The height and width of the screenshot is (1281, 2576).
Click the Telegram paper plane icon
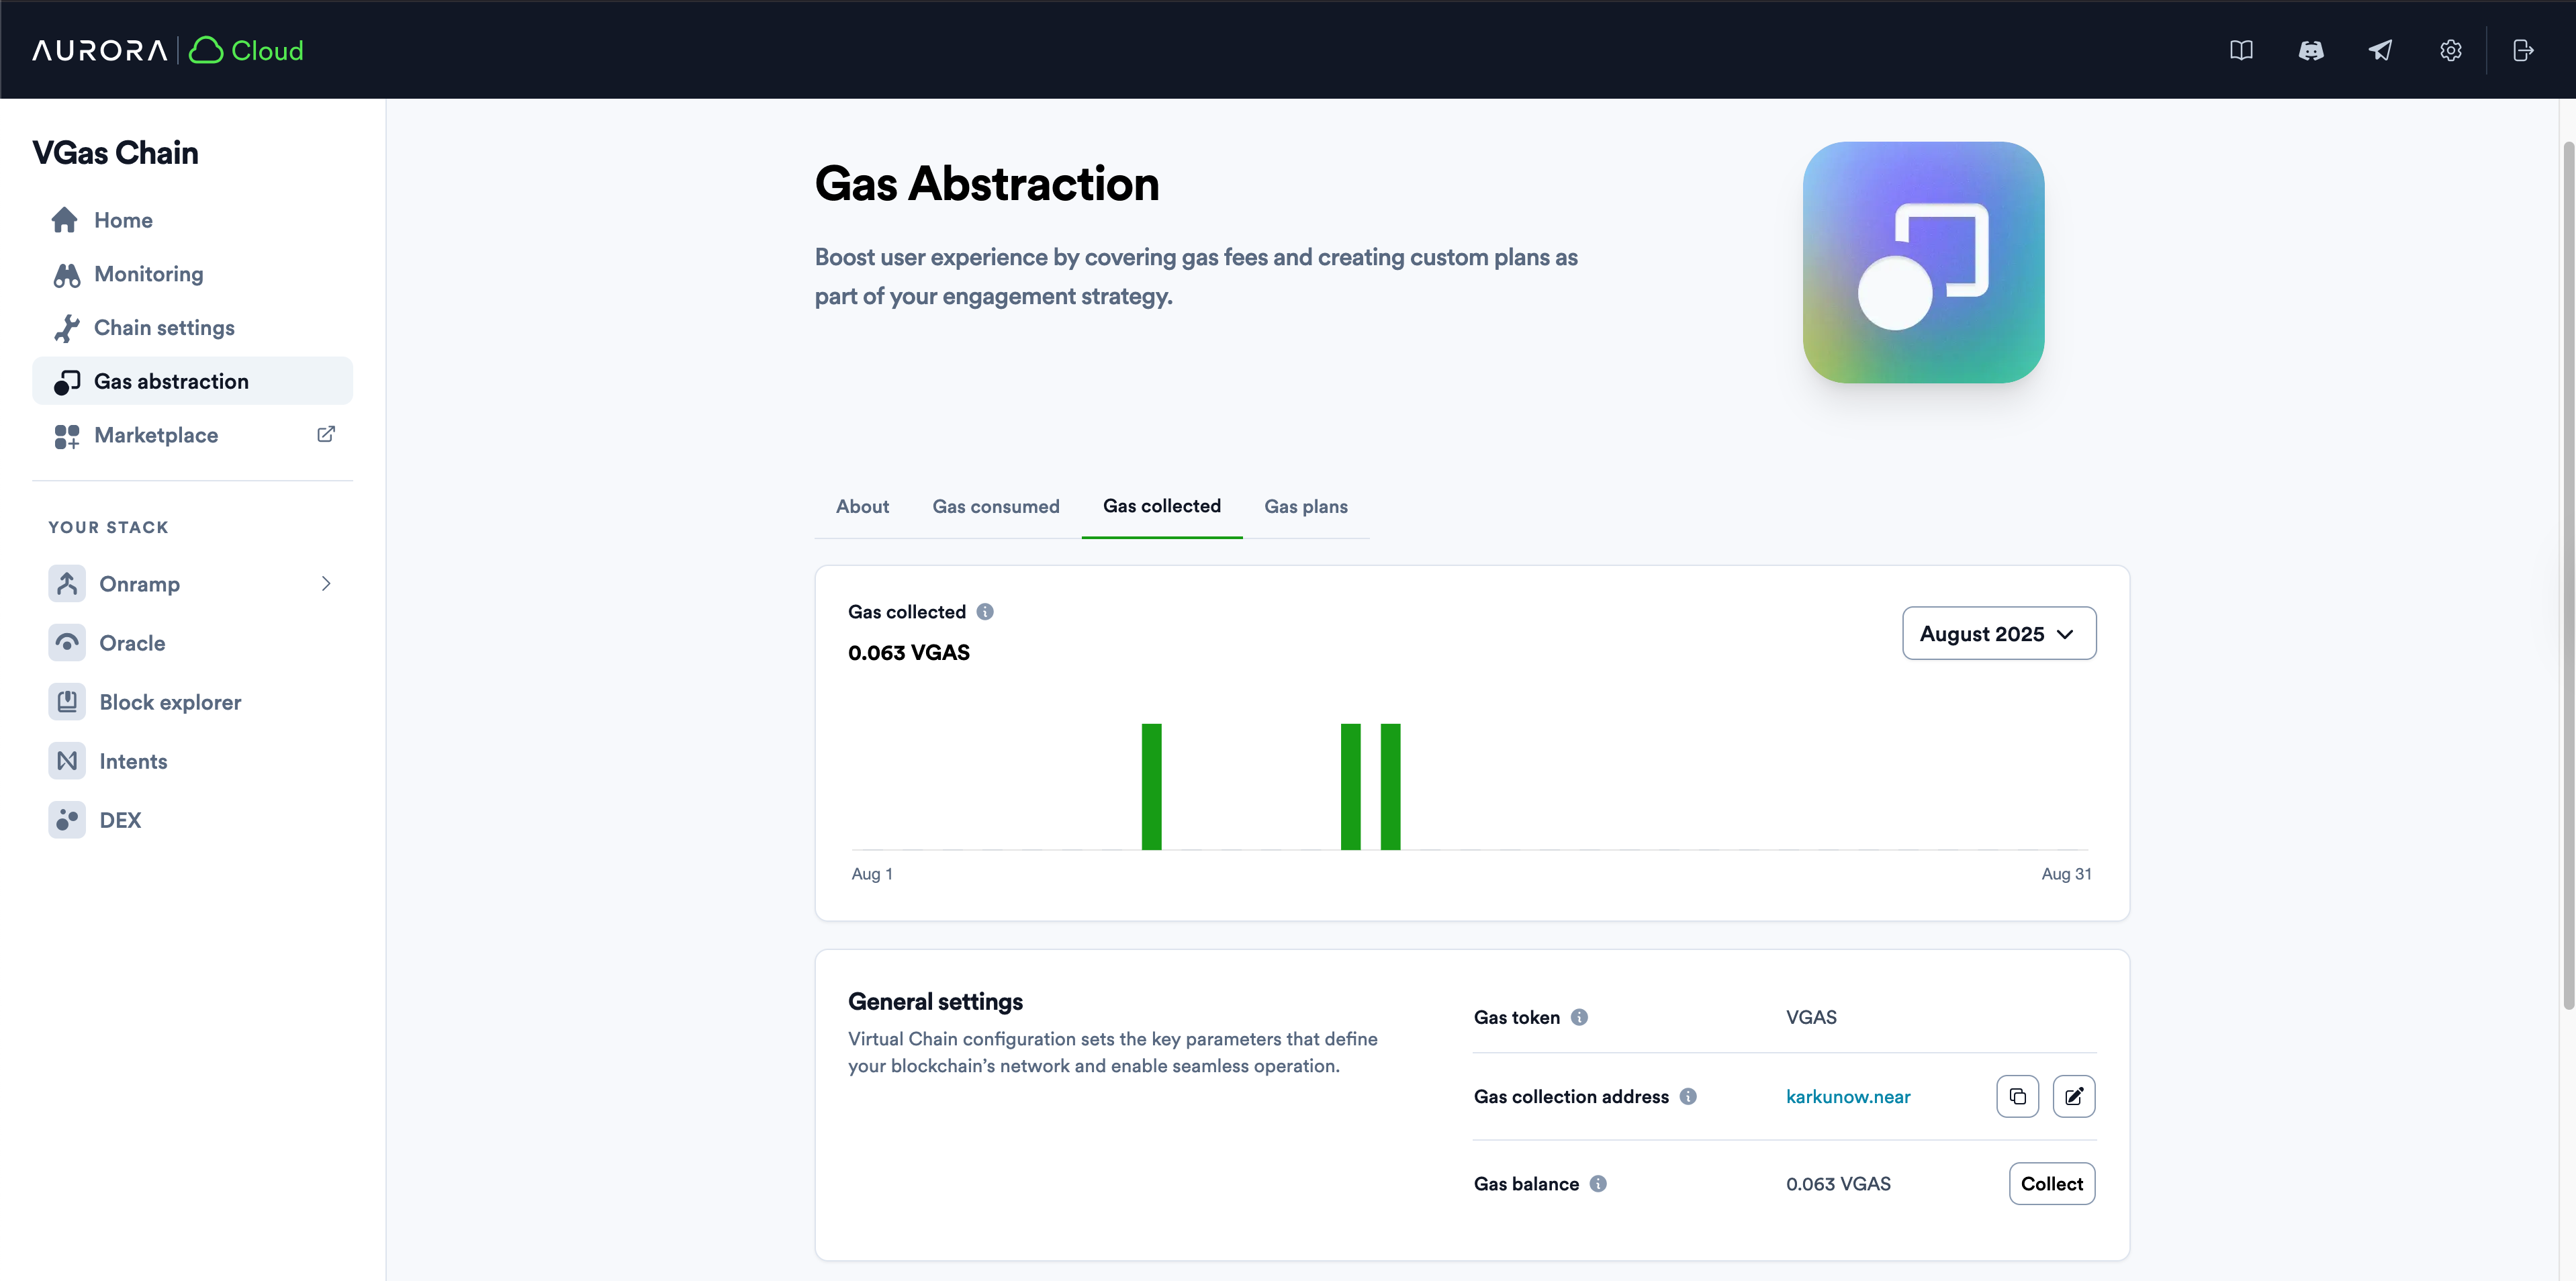click(x=2380, y=50)
